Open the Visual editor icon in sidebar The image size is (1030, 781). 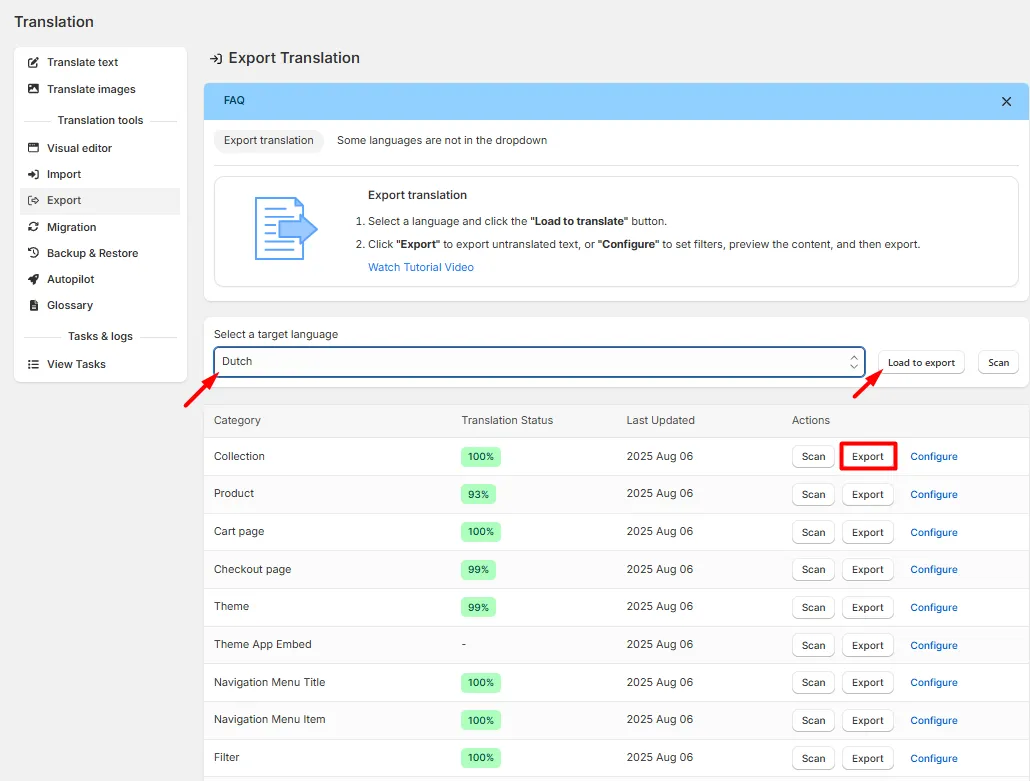[x=33, y=148]
